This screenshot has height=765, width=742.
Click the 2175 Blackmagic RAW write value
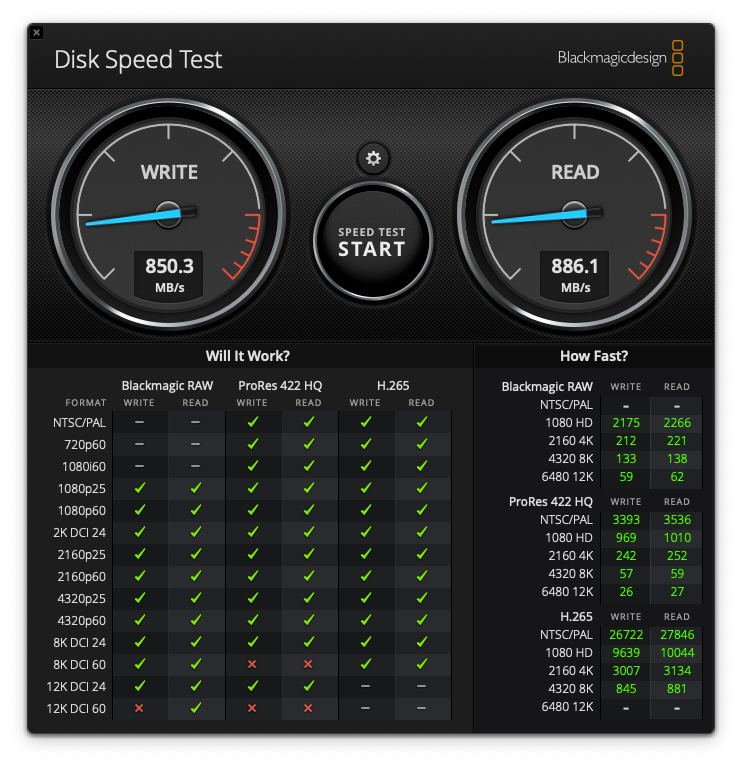626,423
